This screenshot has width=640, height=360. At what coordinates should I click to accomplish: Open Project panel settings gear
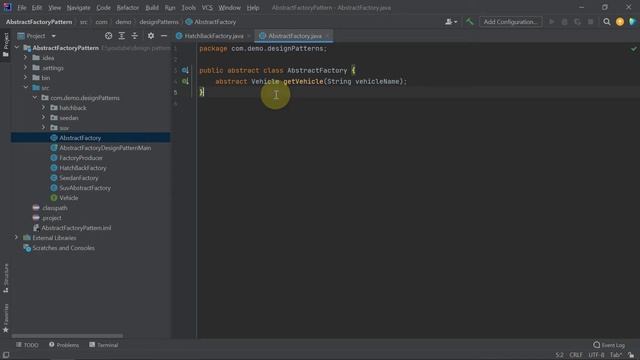point(151,36)
